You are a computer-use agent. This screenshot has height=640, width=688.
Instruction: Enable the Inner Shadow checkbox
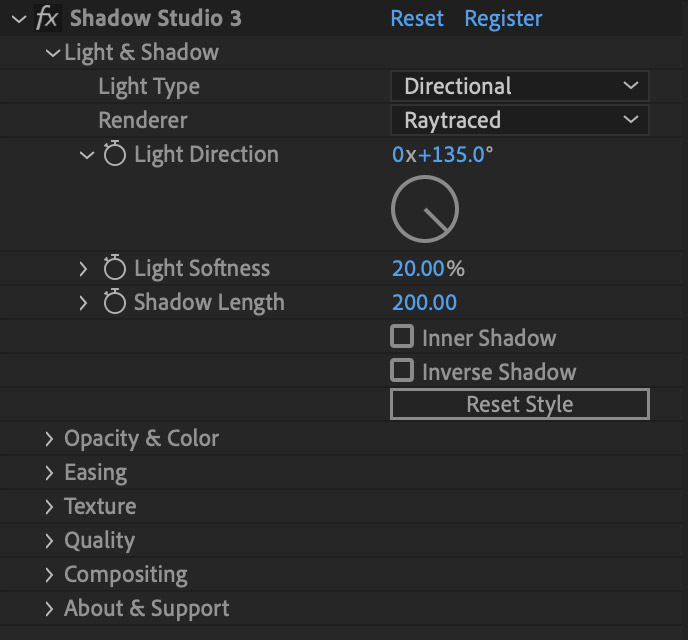(x=402, y=337)
